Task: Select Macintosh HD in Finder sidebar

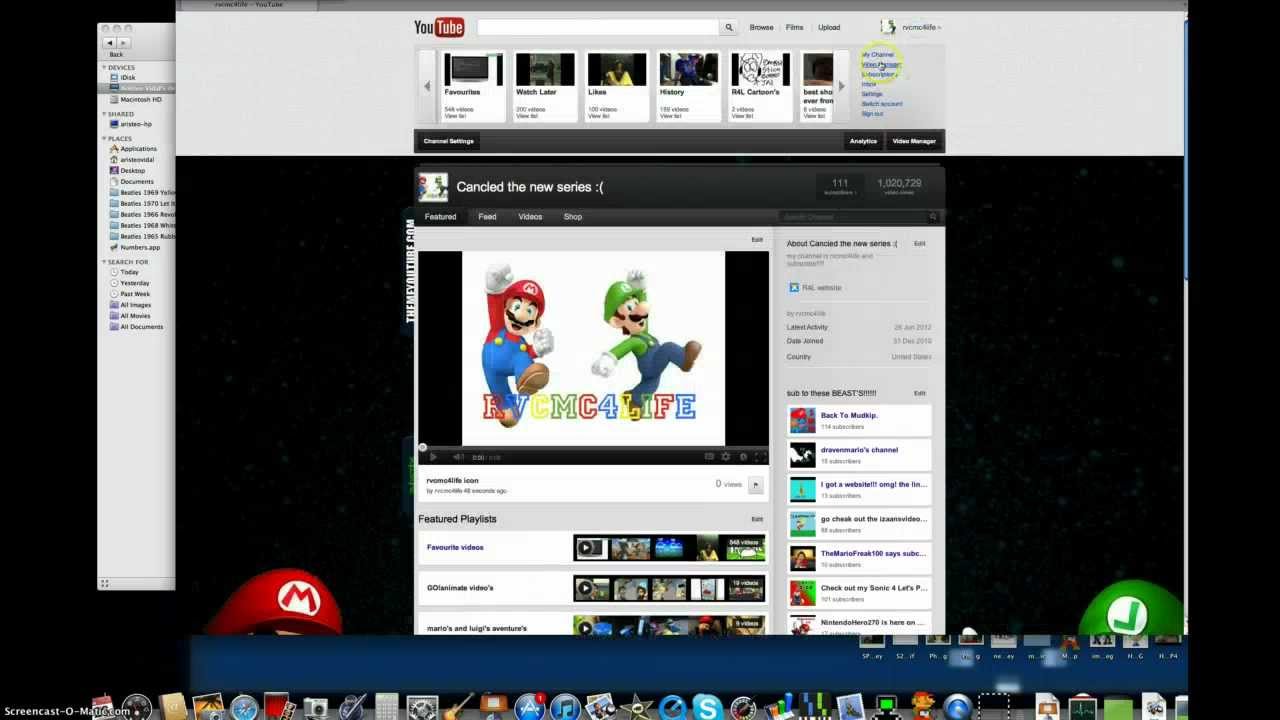Action: tap(141, 100)
